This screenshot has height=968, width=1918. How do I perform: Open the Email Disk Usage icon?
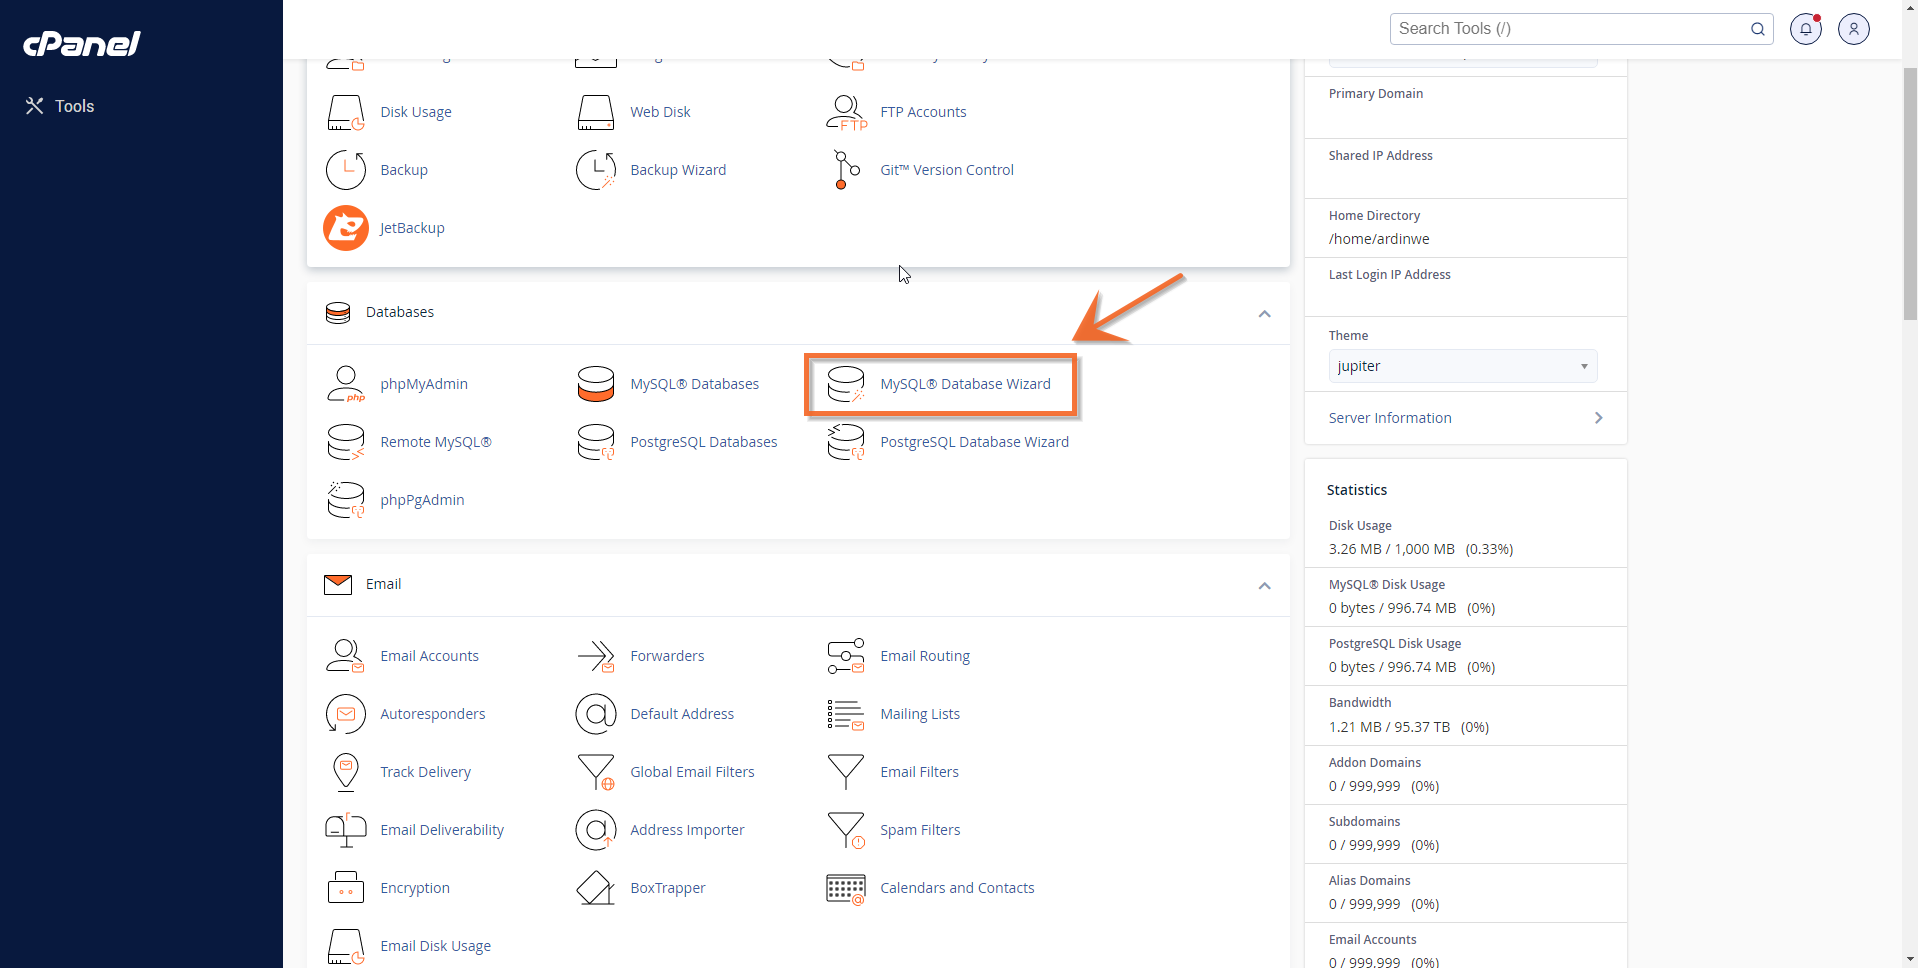pos(346,946)
